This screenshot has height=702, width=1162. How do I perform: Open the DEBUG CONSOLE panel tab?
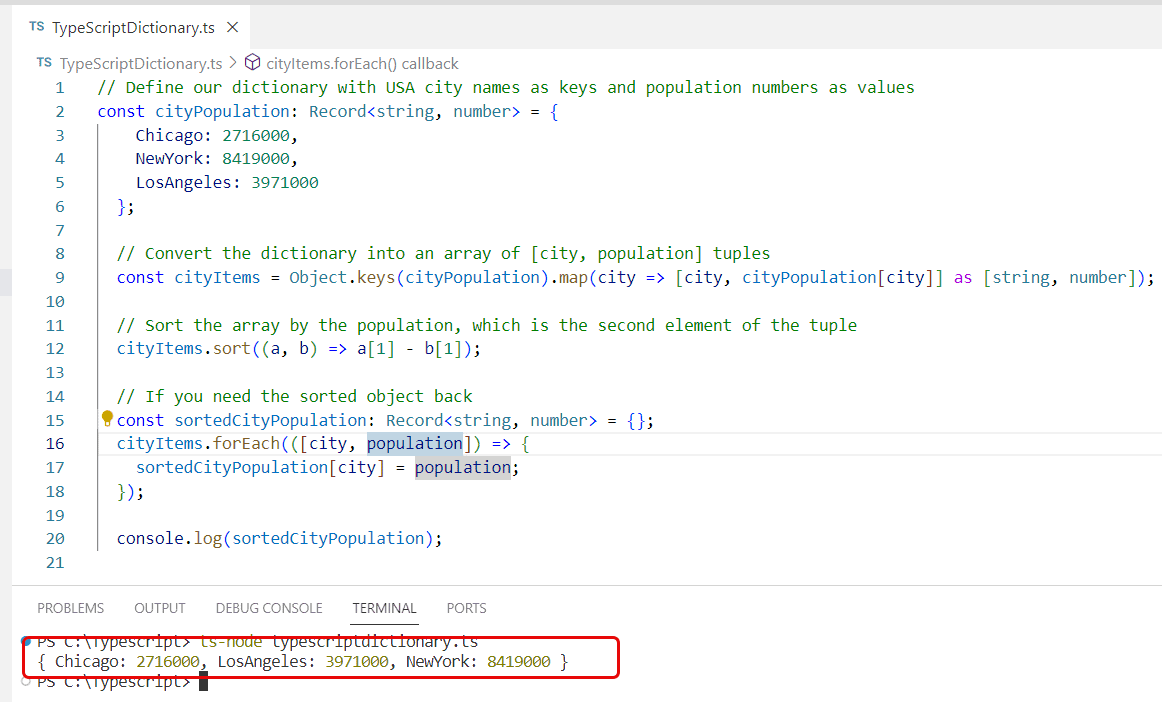[269, 608]
